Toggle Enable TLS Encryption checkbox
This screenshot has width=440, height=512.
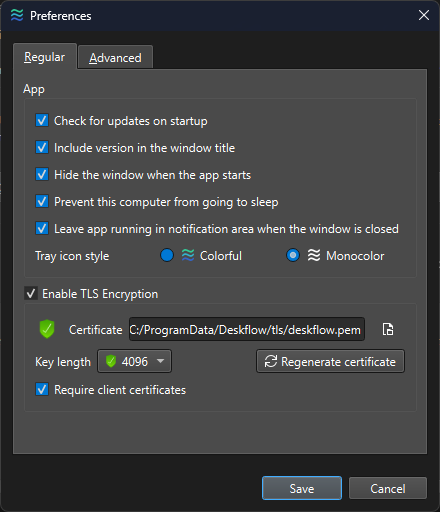coord(31,294)
